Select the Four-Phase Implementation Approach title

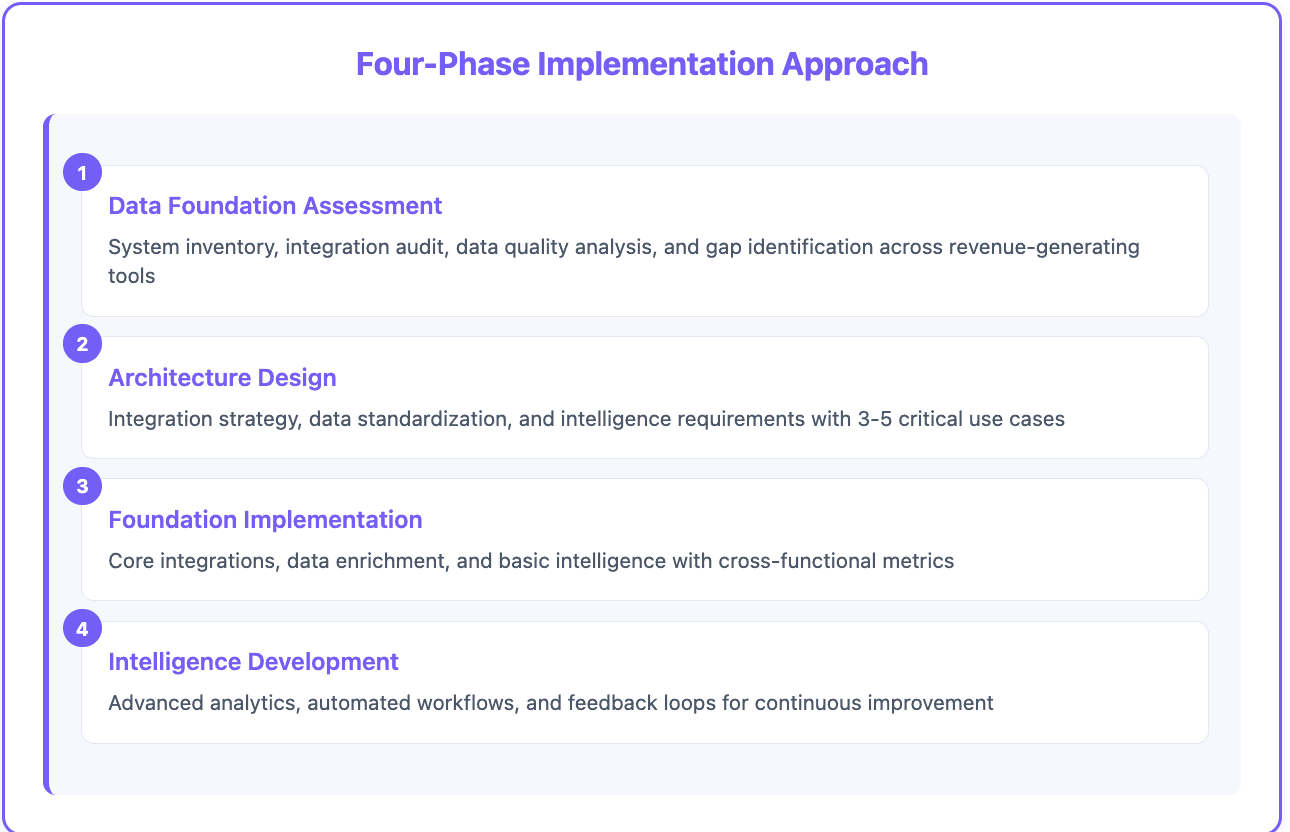pos(641,63)
